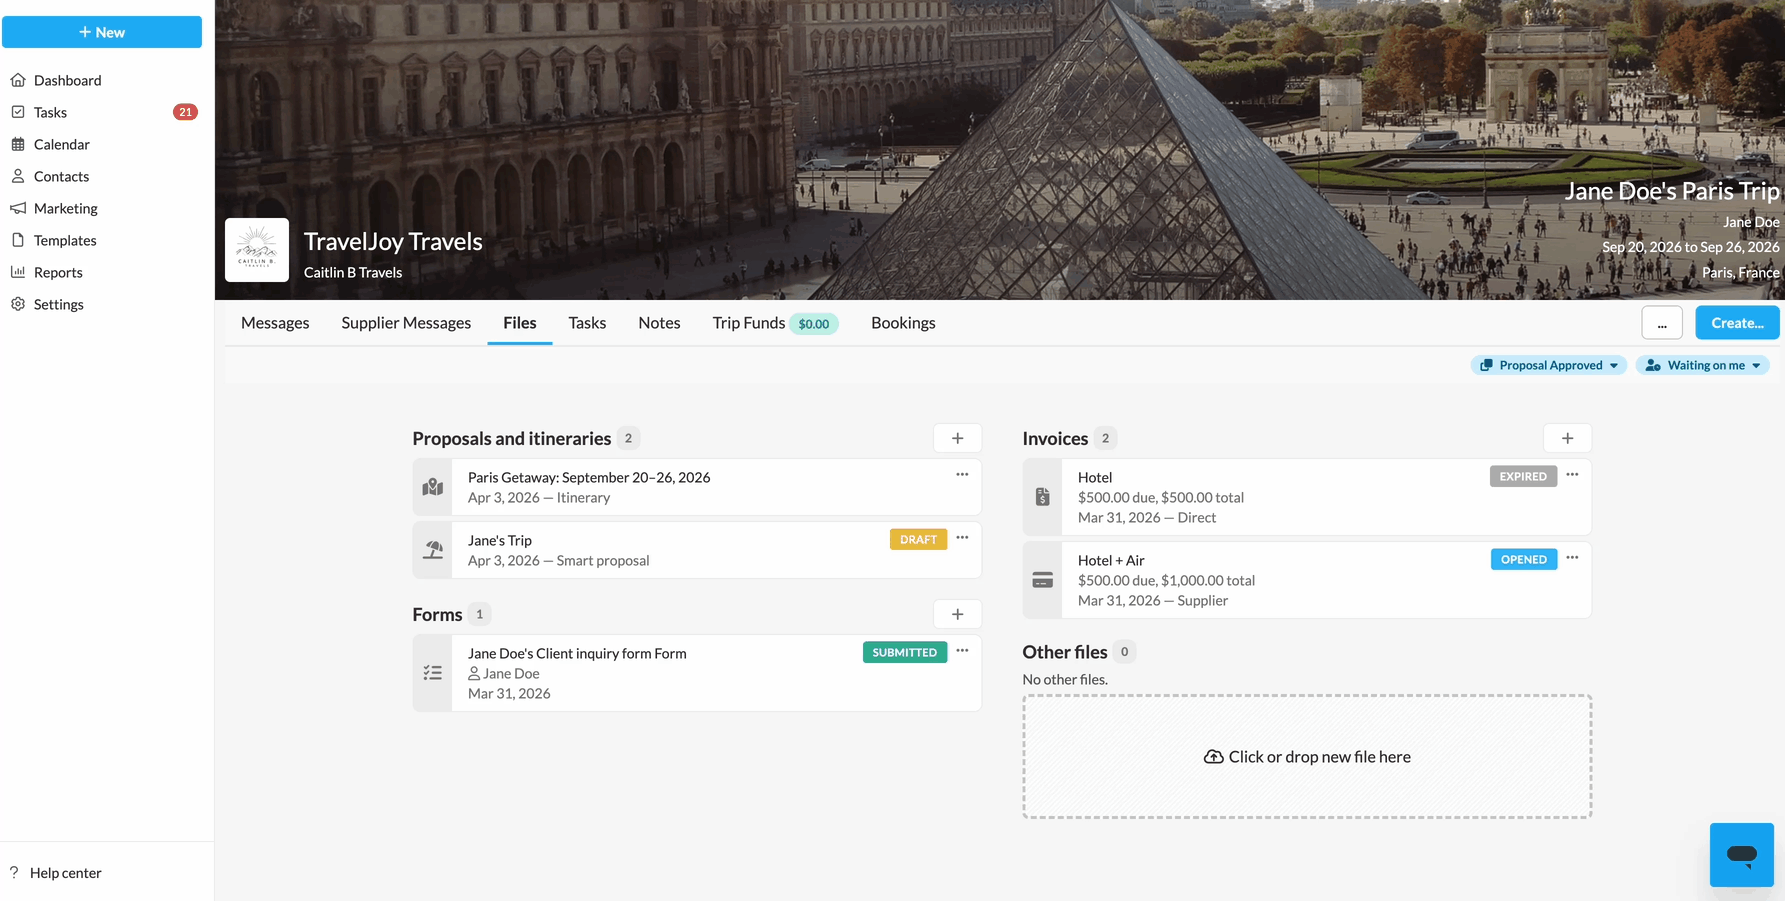The image size is (1785, 901).
Task: Expand the Proposal Approved status dropdown
Action: click(x=1548, y=365)
